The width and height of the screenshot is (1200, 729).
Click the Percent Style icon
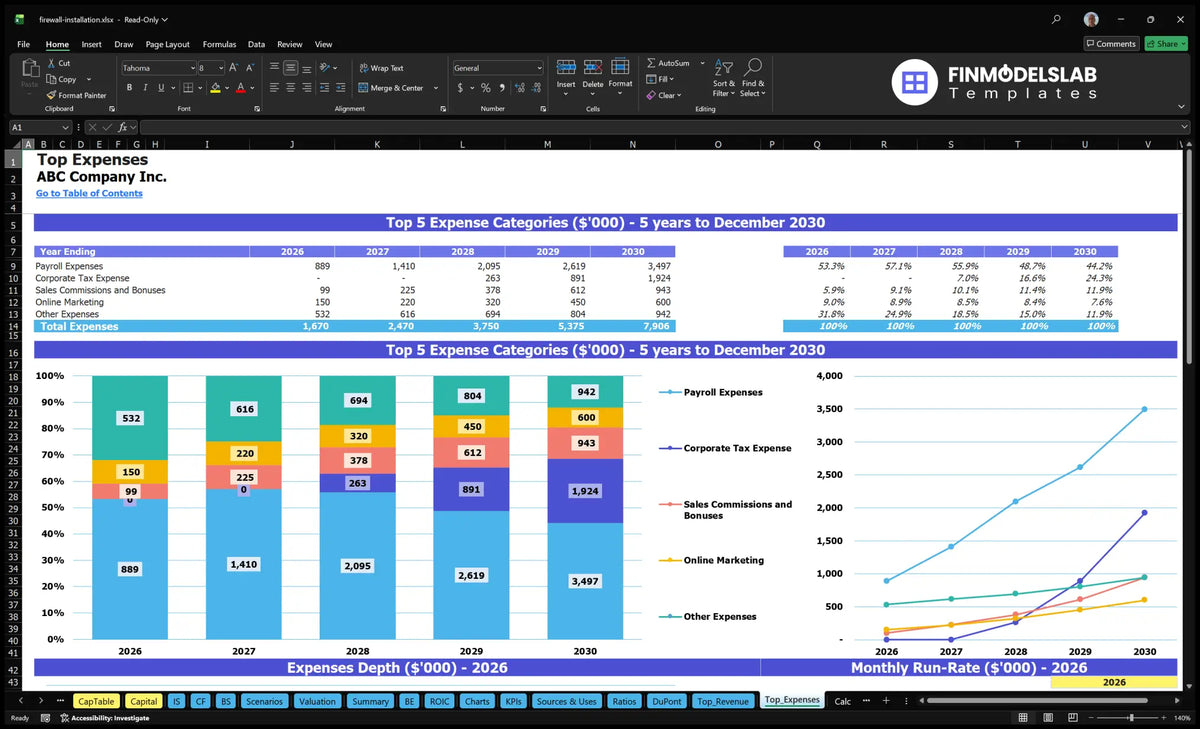click(x=487, y=88)
